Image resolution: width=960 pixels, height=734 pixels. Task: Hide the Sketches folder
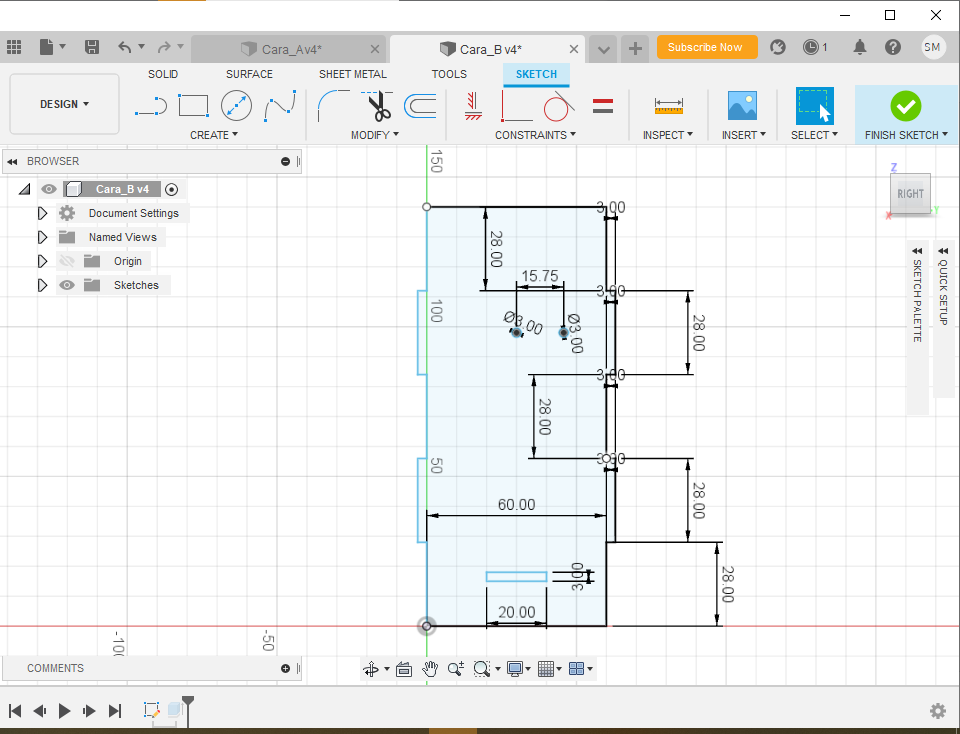pyautogui.click(x=67, y=285)
